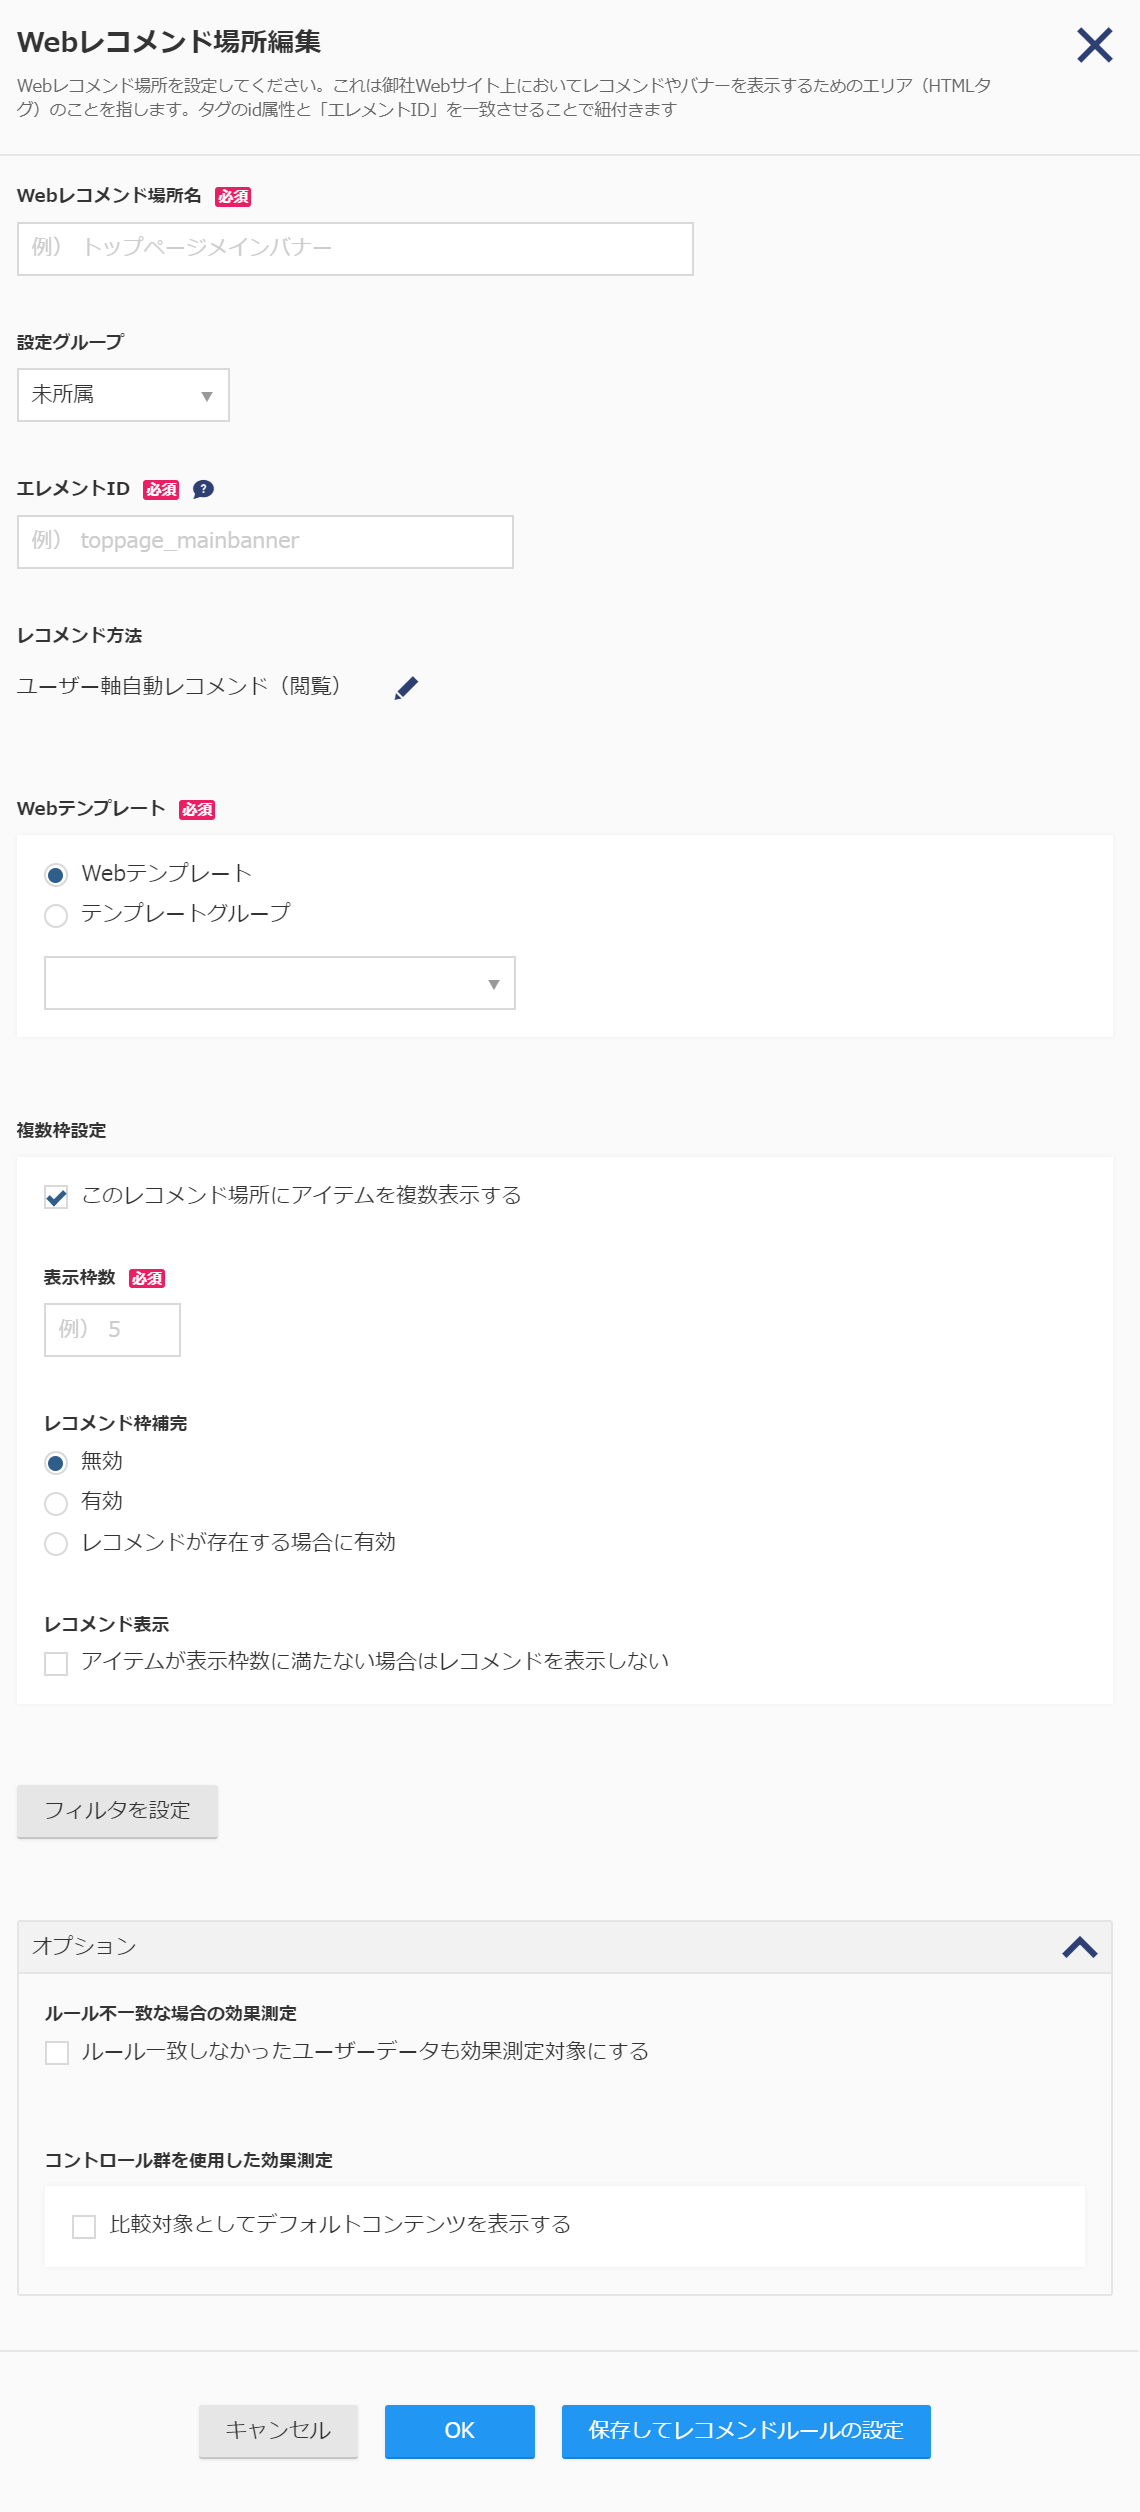Focus the Webレコメンド場所名 input field
The width and height of the screenshot is (1140, 2512).
[355, 249]
